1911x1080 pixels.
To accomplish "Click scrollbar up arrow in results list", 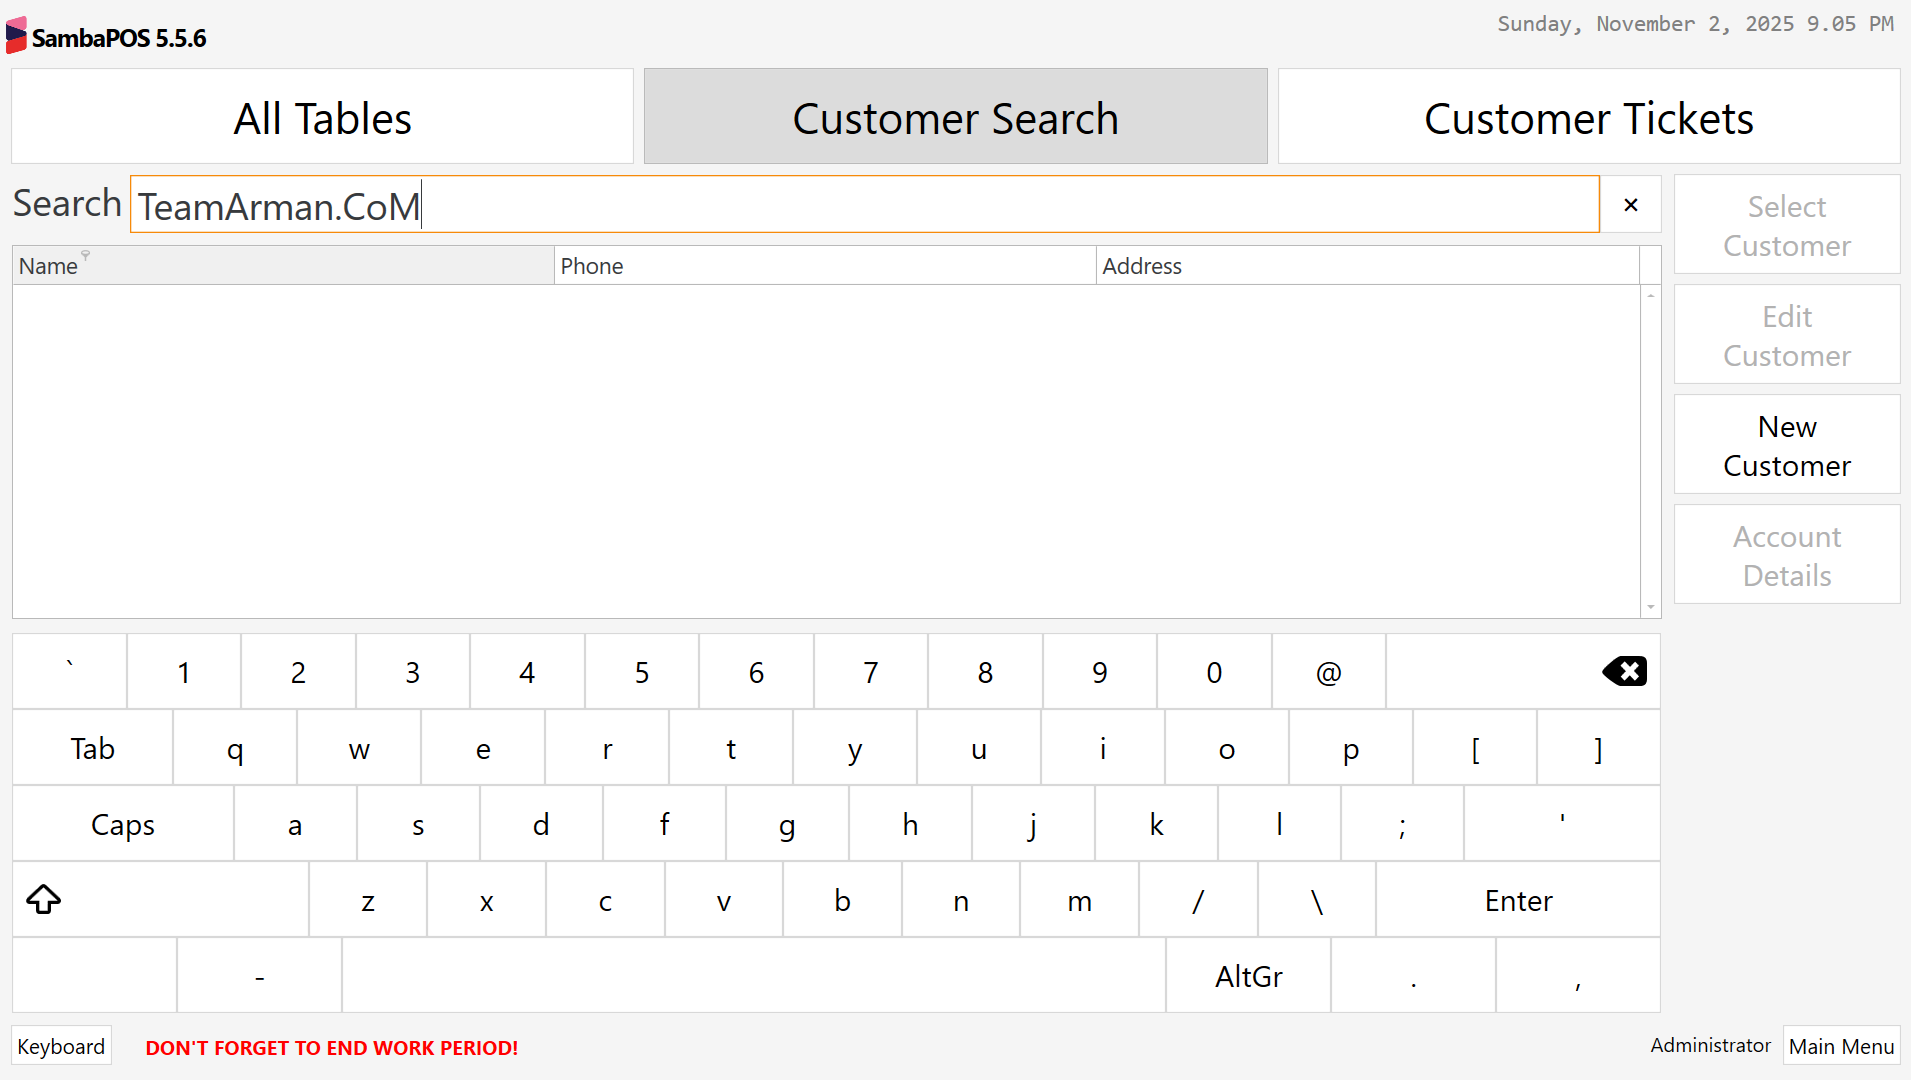I will (x=1651, y=295).
